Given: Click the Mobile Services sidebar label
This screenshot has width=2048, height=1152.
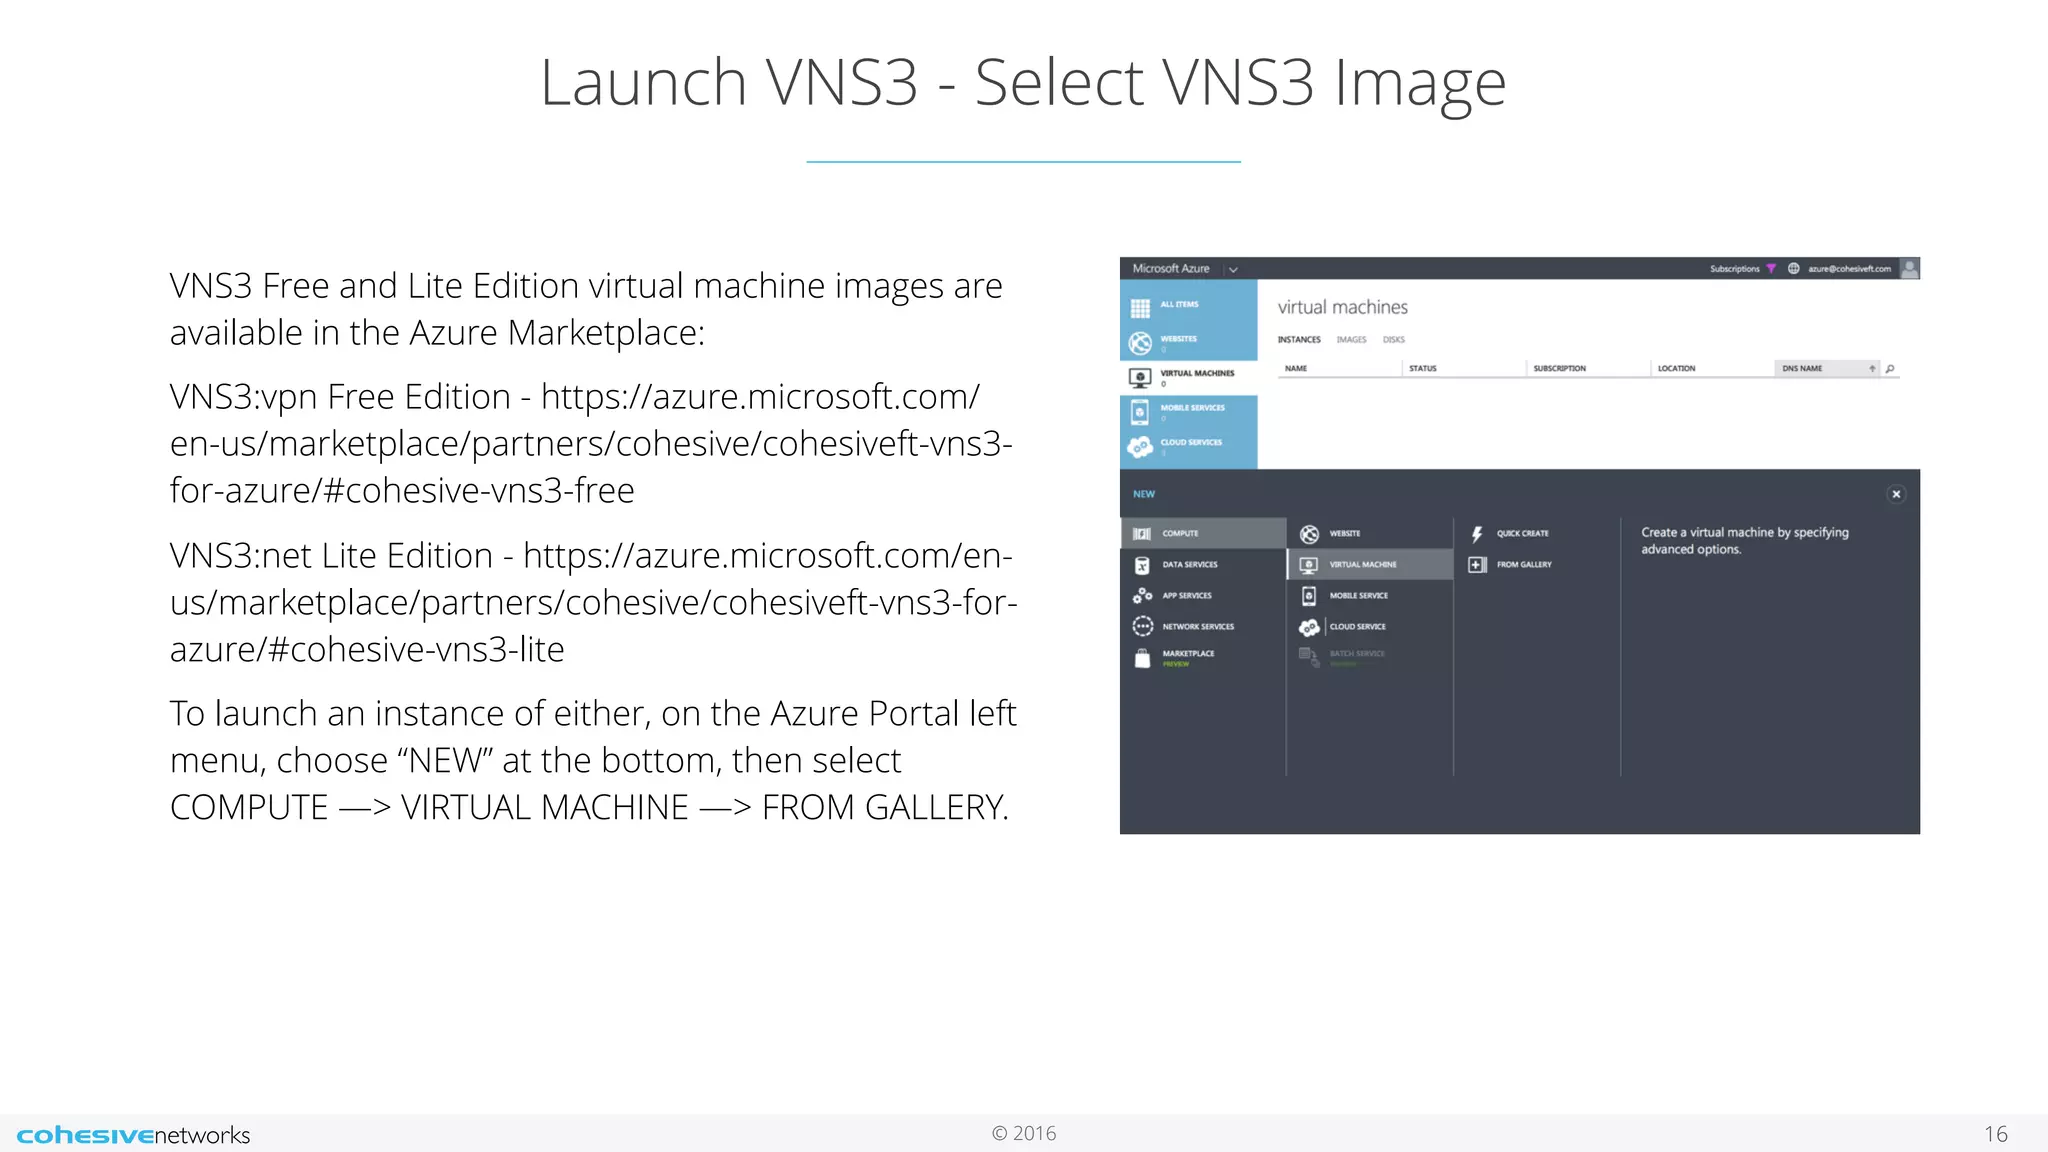Looking at the screenshot, I should coord(1192,408).
